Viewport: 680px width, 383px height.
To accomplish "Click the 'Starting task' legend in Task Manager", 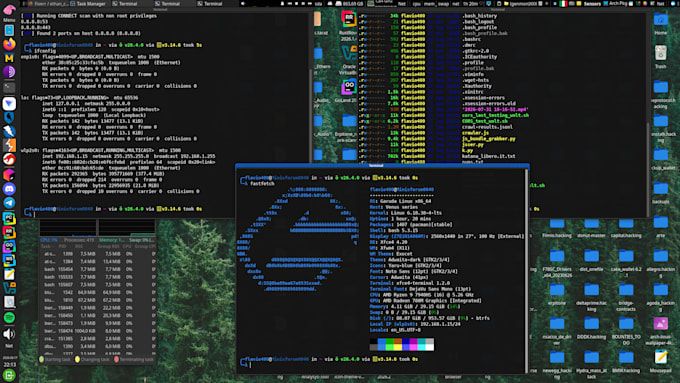I will pos(55,359).
